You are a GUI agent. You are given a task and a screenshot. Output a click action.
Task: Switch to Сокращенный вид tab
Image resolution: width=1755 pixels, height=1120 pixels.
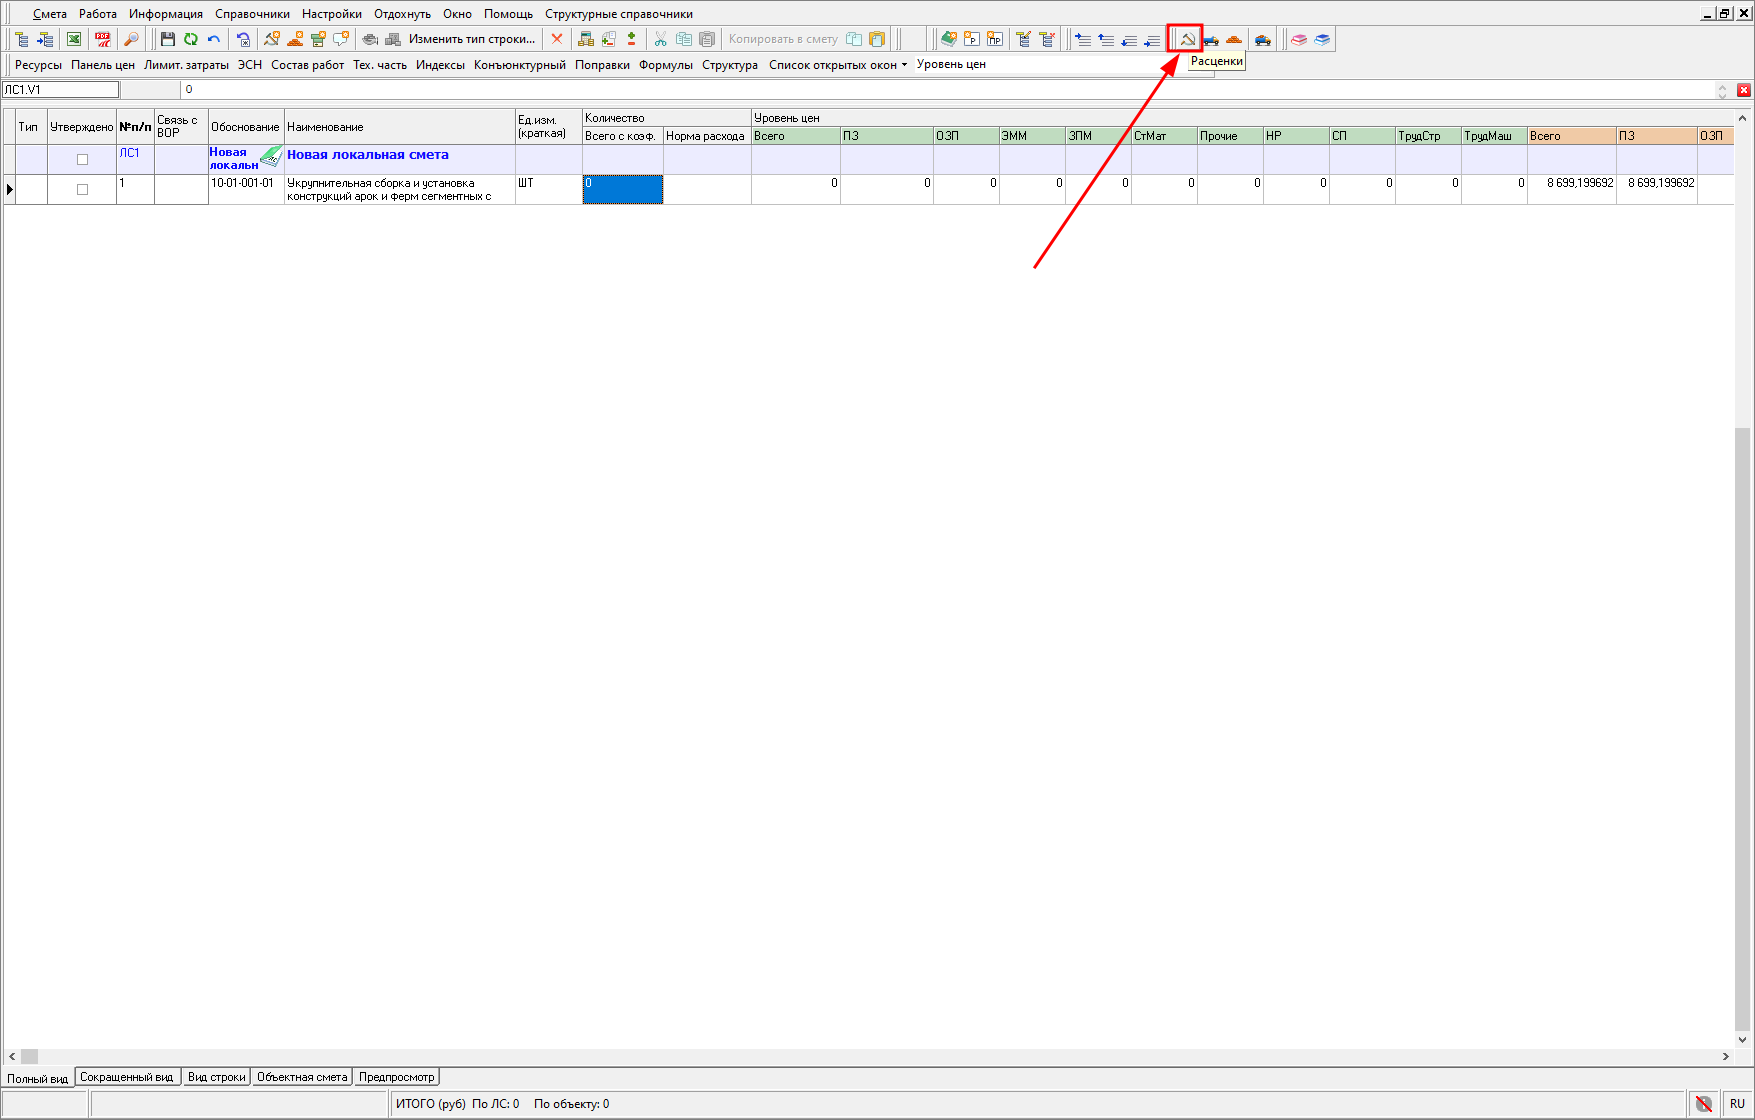[126, 1077]
